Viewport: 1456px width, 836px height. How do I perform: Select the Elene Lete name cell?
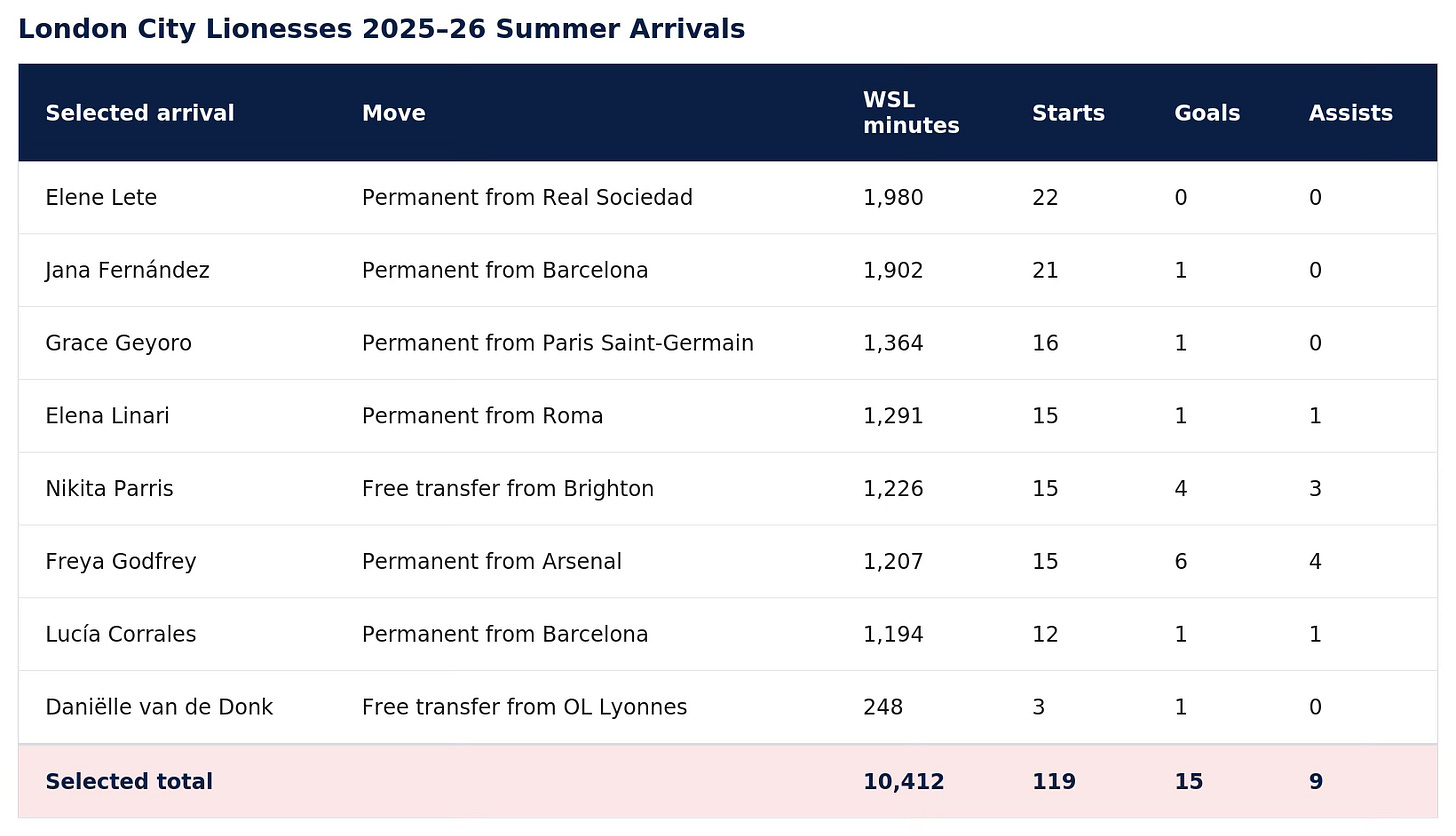[x=101, y=198]
